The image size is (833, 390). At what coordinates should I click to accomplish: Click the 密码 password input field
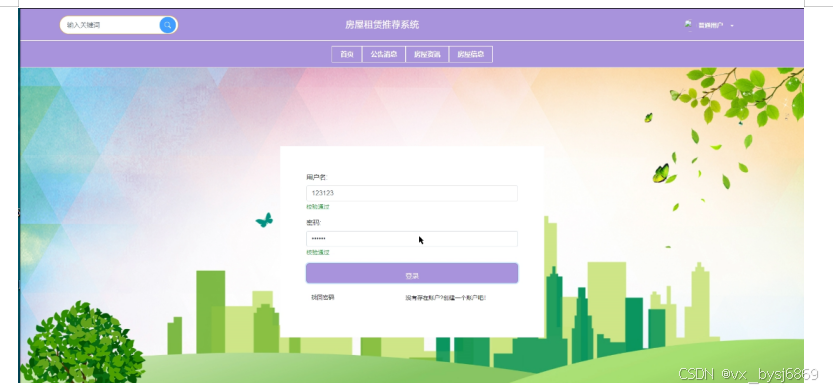point(412,239)
